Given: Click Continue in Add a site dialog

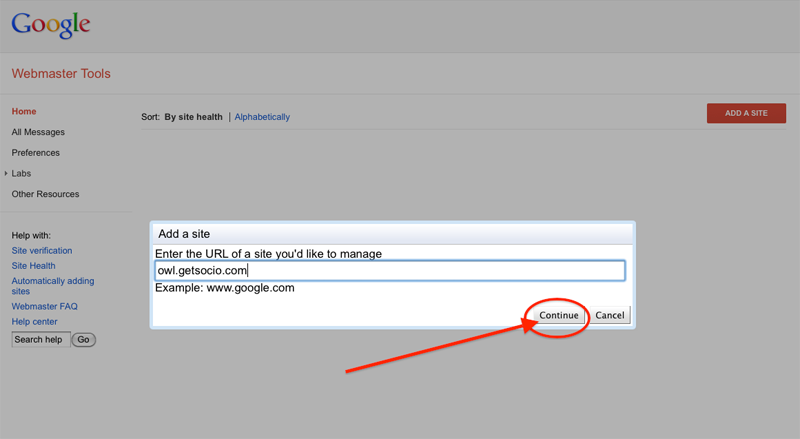Looking at the screenshot, I should [x=559, y=315].
